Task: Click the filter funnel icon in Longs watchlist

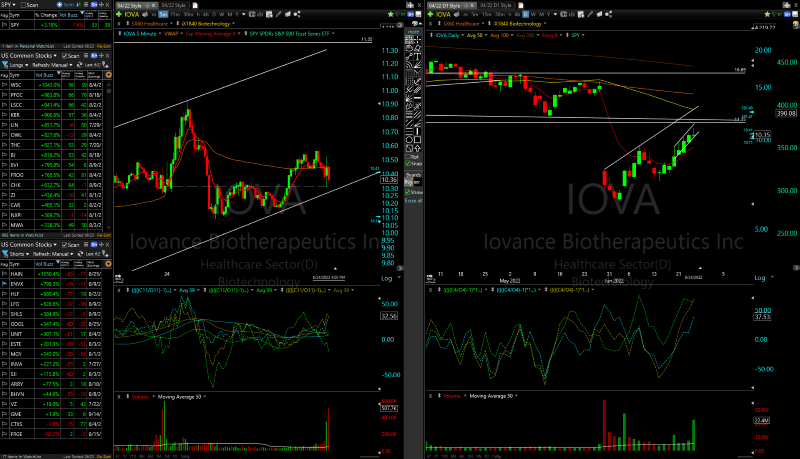Action: coord(5,65)
